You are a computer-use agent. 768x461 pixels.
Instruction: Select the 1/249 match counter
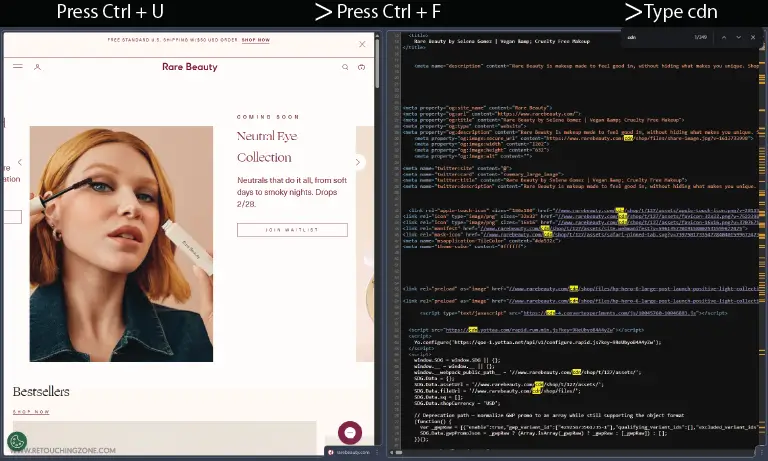click(700, 37)
